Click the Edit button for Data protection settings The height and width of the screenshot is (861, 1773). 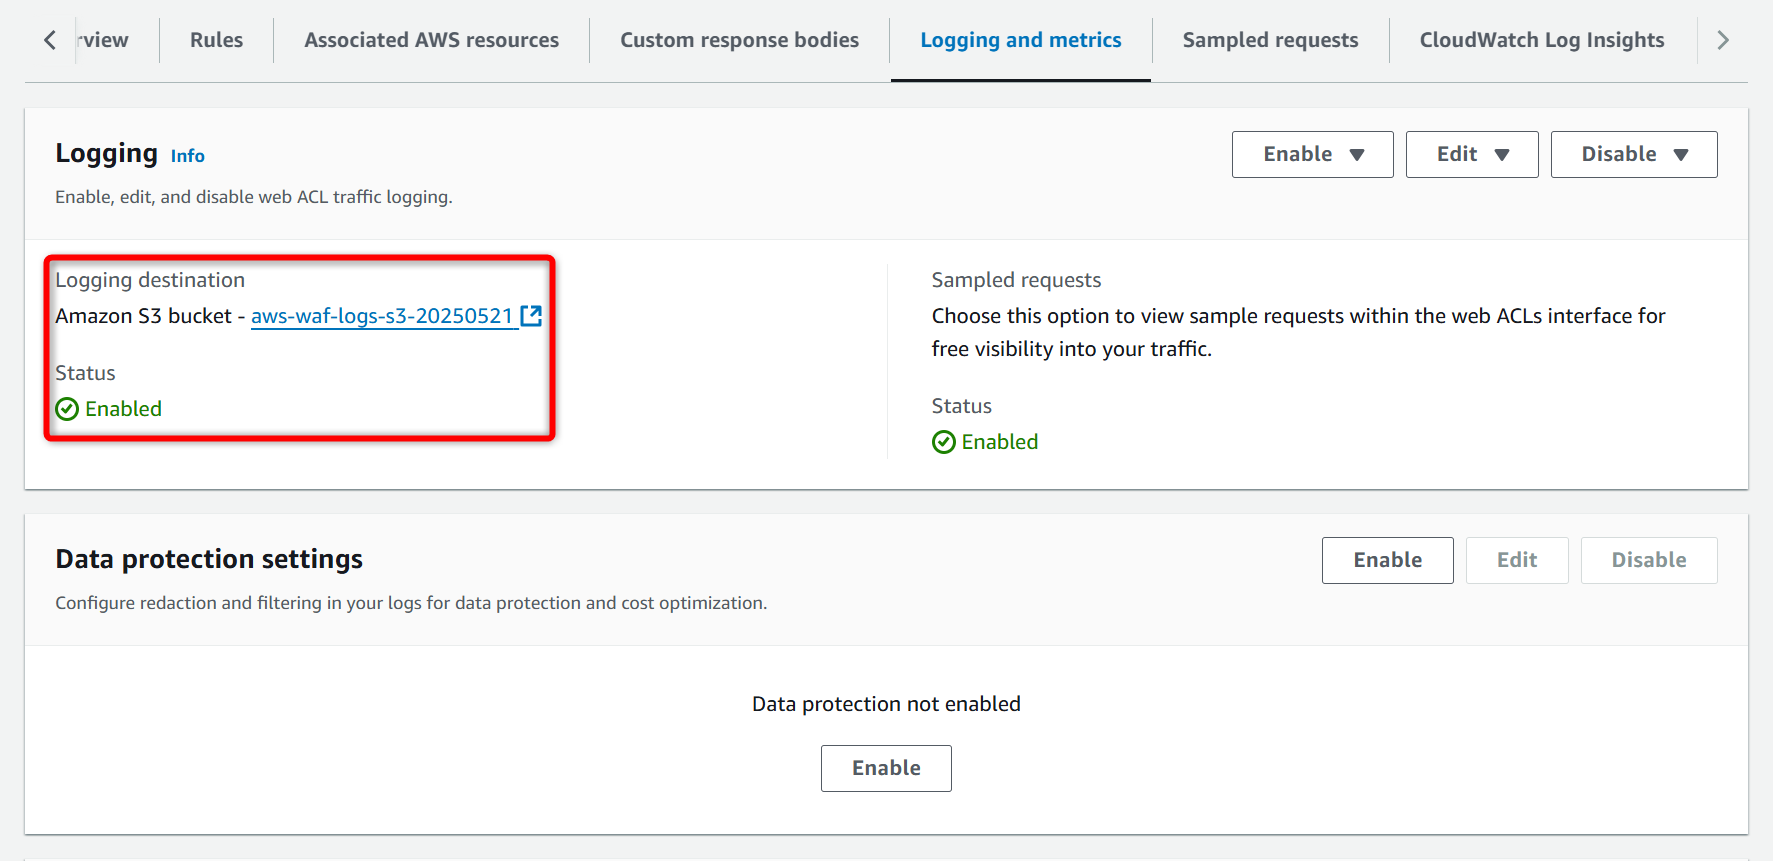point(1516,560)
